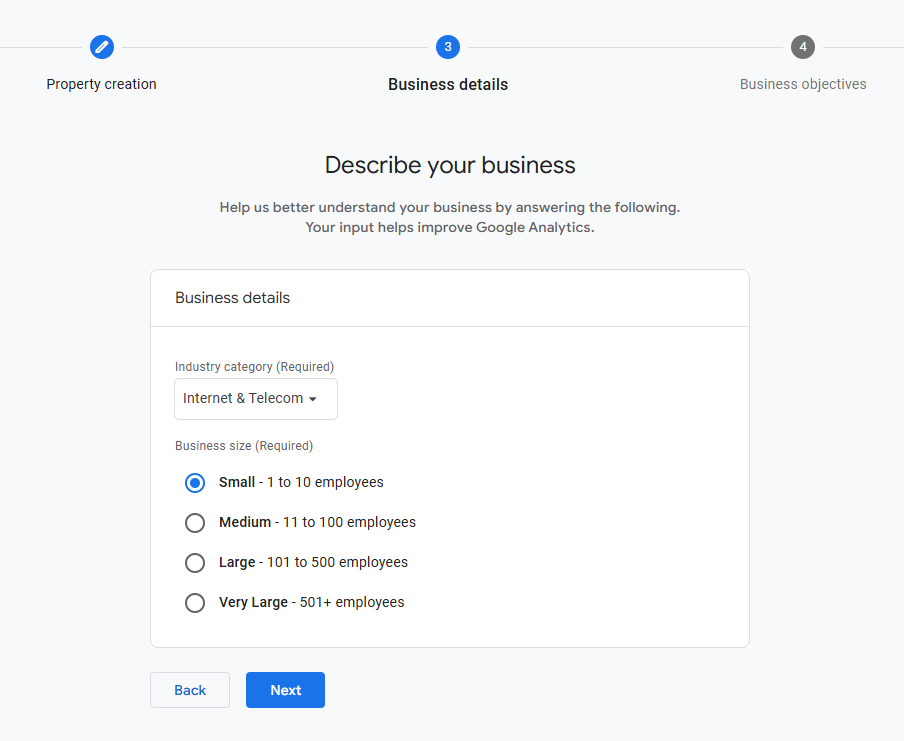
Task: Choose Very Large 501+ employees option
Action: tap(195, 603)
